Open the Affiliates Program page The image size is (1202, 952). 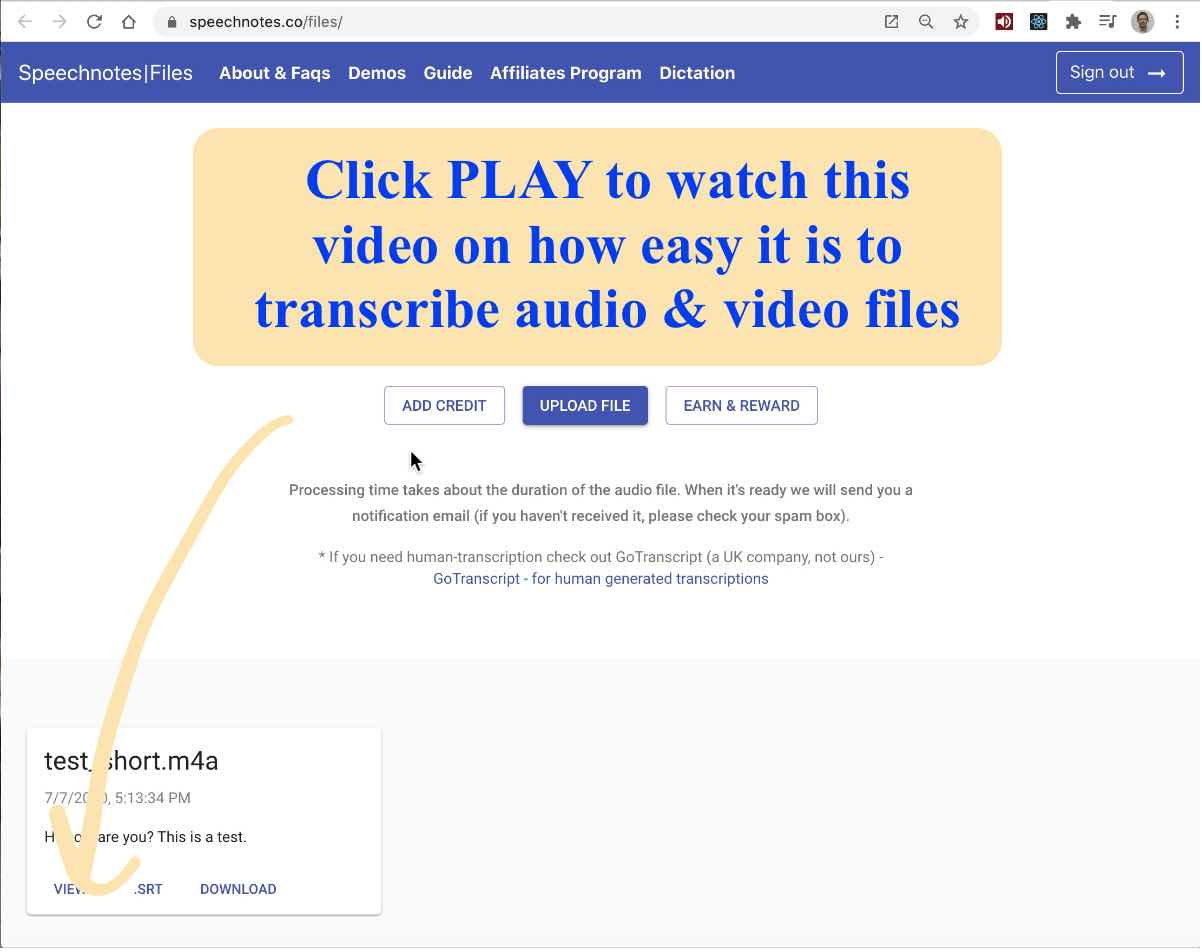(x=566, y=73)
